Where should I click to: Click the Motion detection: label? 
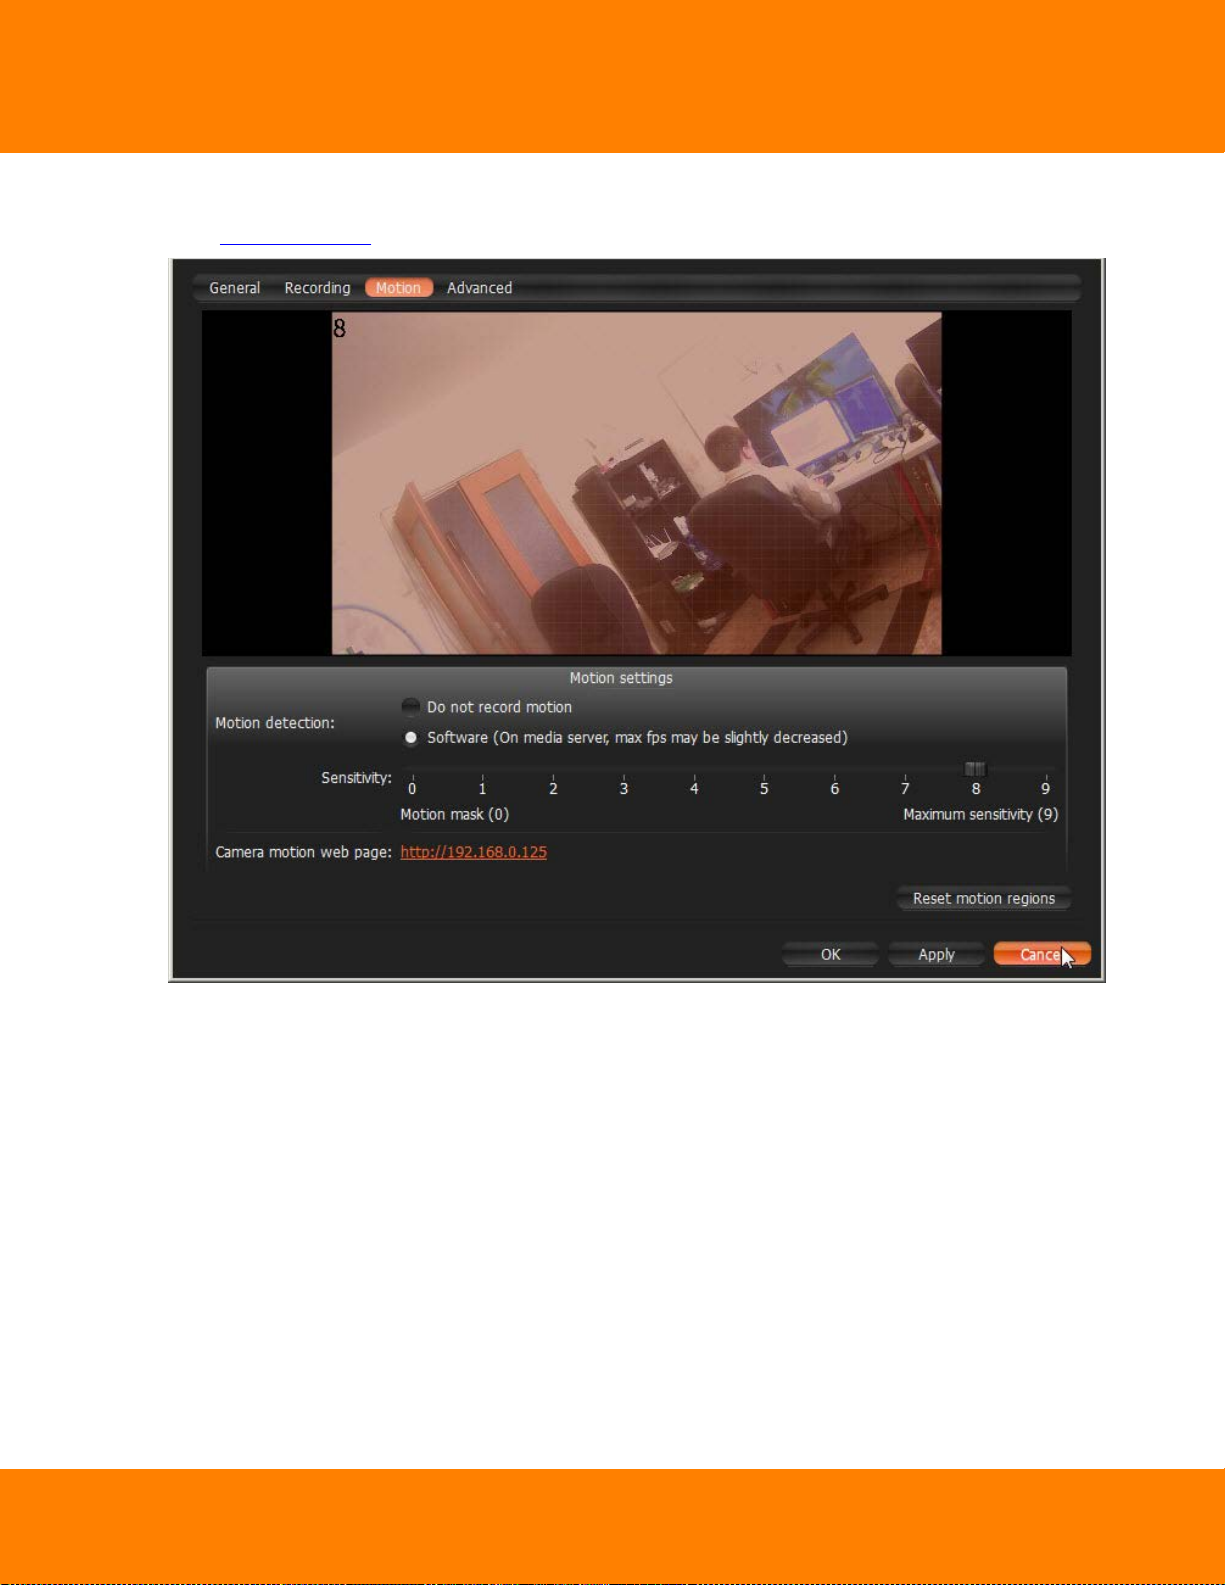[x=275, y=723]
